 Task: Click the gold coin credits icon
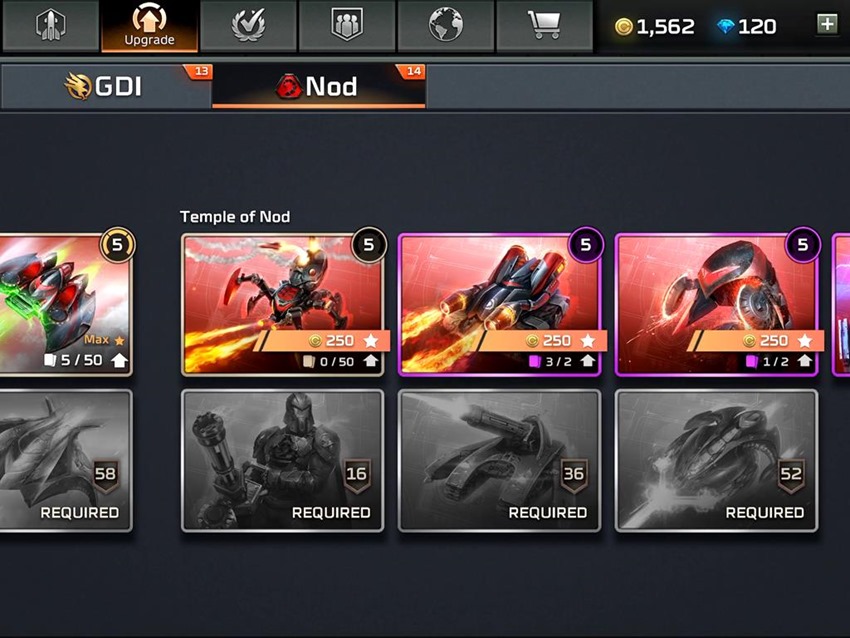coord(624,27)
